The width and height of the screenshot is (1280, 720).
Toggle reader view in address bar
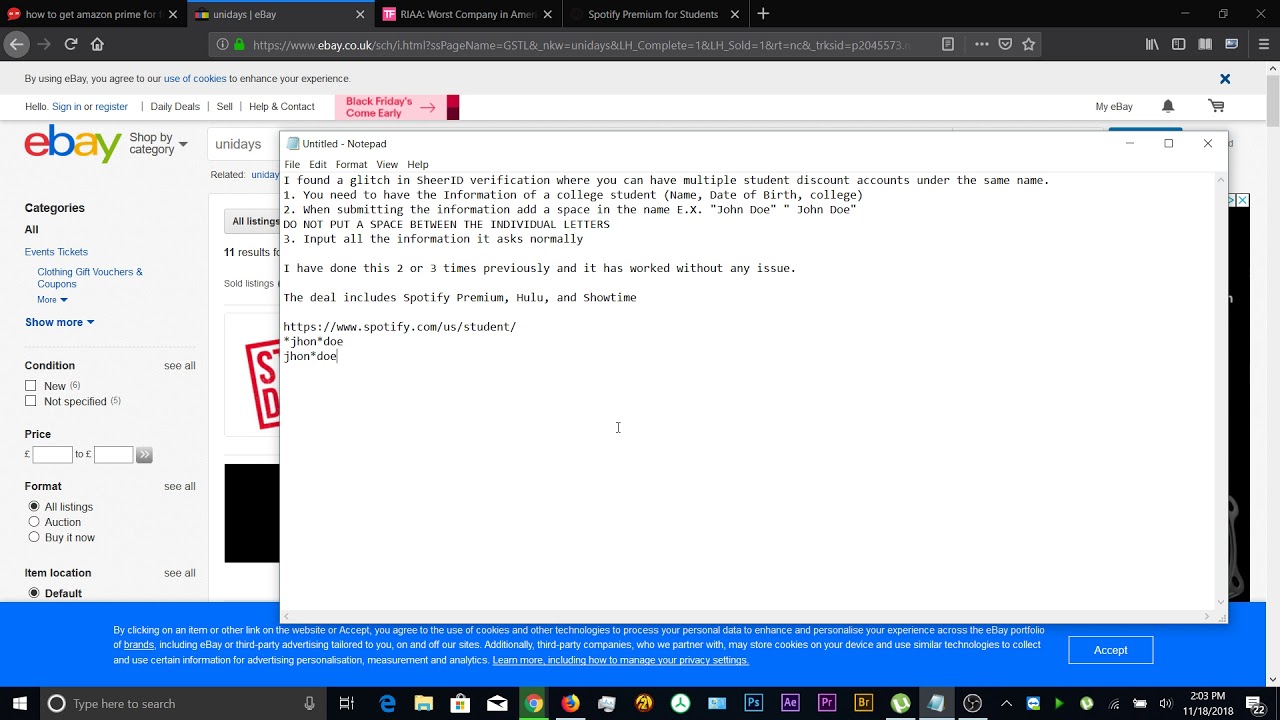[x=948, y=44]
